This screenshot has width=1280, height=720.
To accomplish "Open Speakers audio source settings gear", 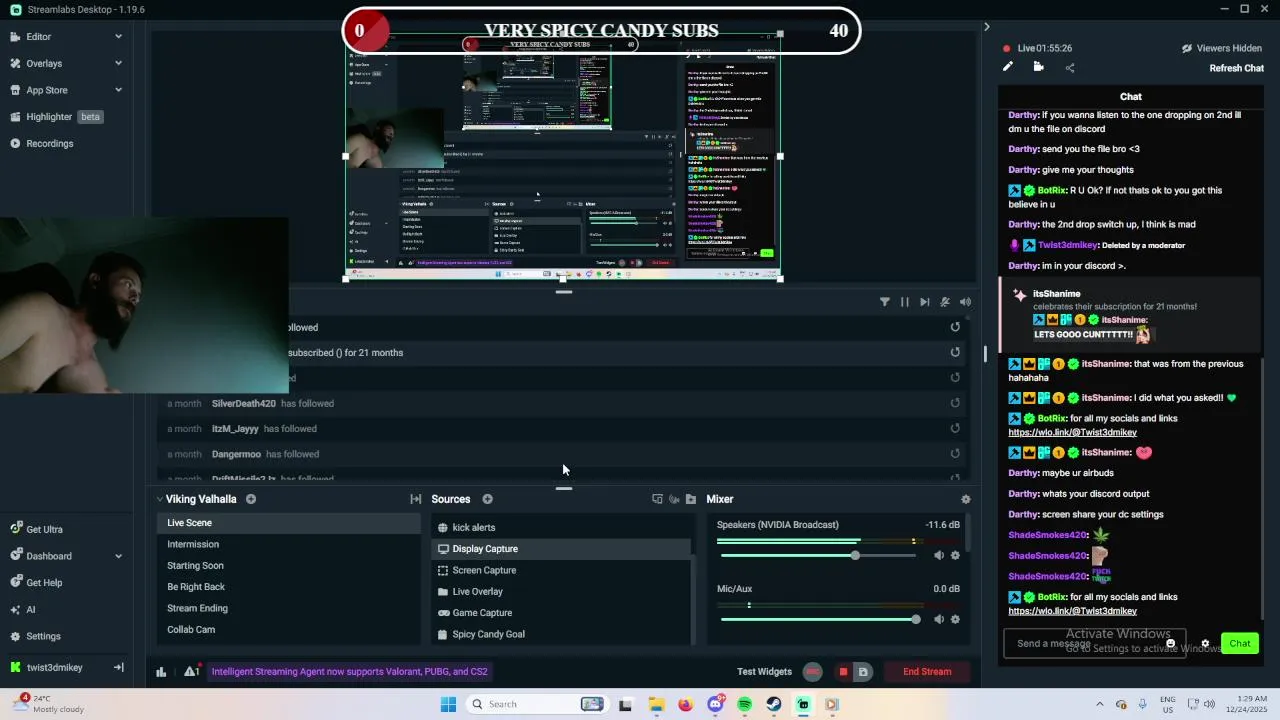I will (955, 555).
